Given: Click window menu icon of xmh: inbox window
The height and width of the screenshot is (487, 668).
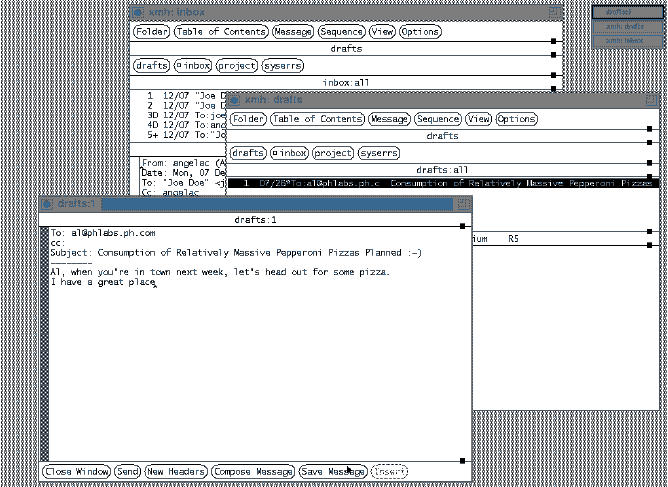Looking at the screenshot, I should (138, 13).
